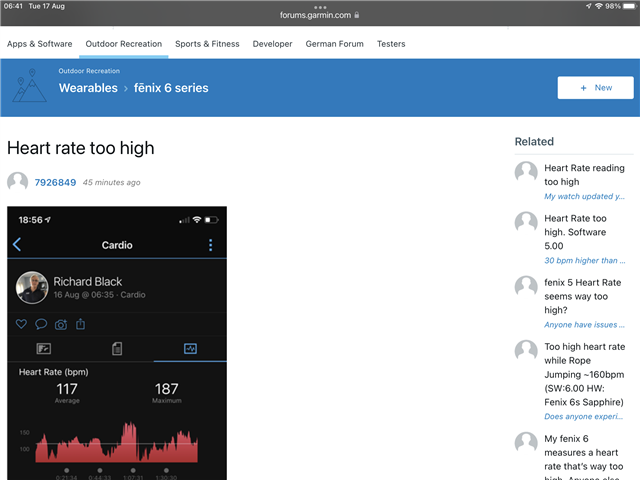The image size is (640, 480).
Task: Open related thread Heart Rate reading too high
Action: tap(584, 175)
